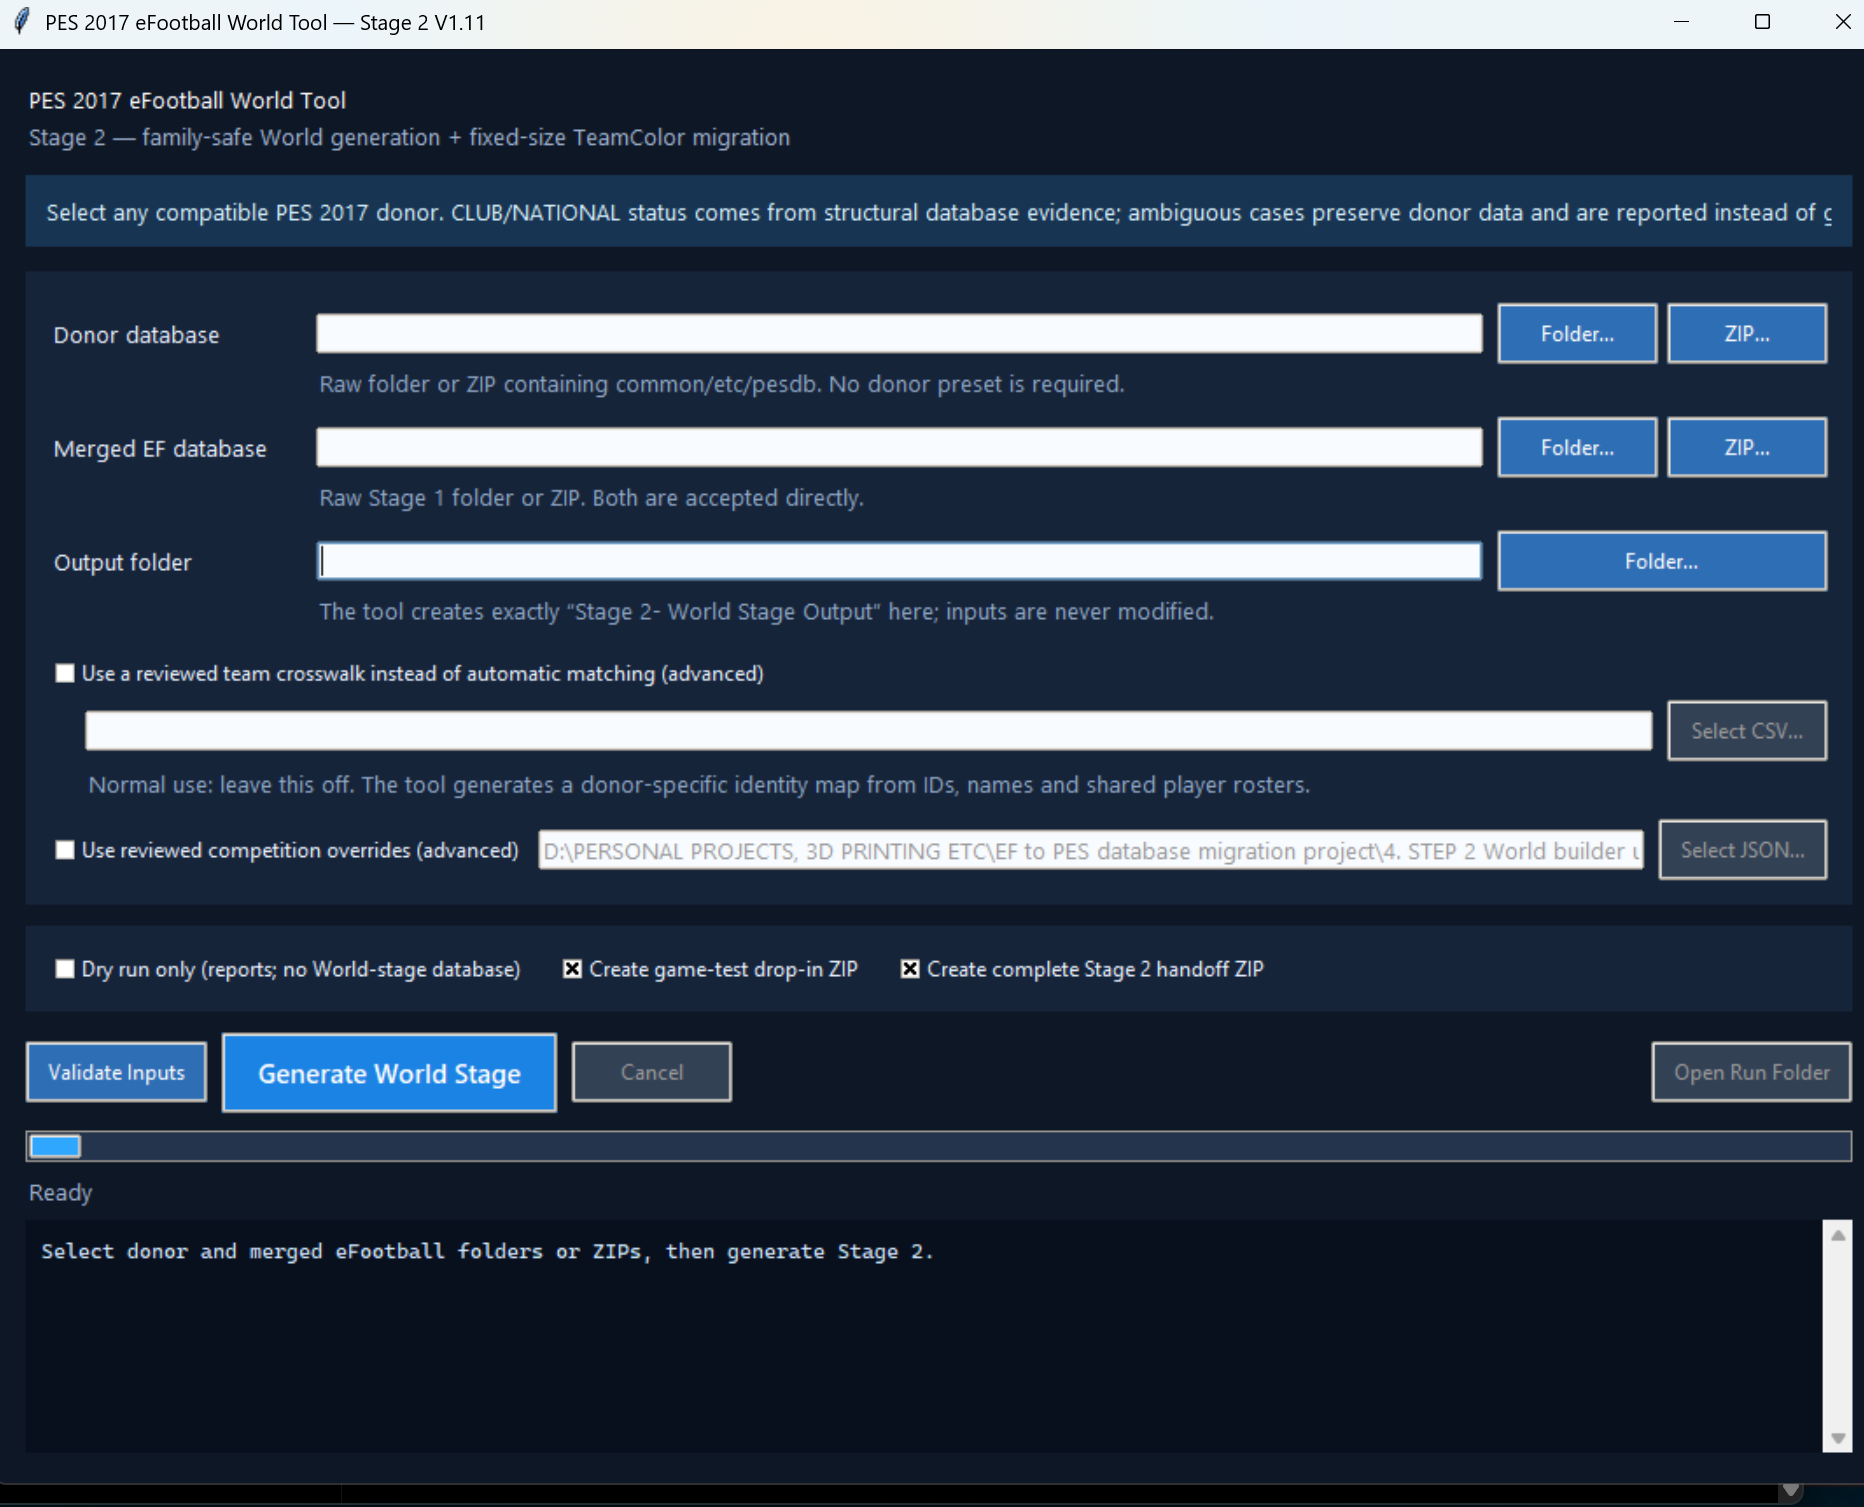The image size is (1864, 1507).
Task: Browse Folder for Output folder
Action: [1662, 561]
